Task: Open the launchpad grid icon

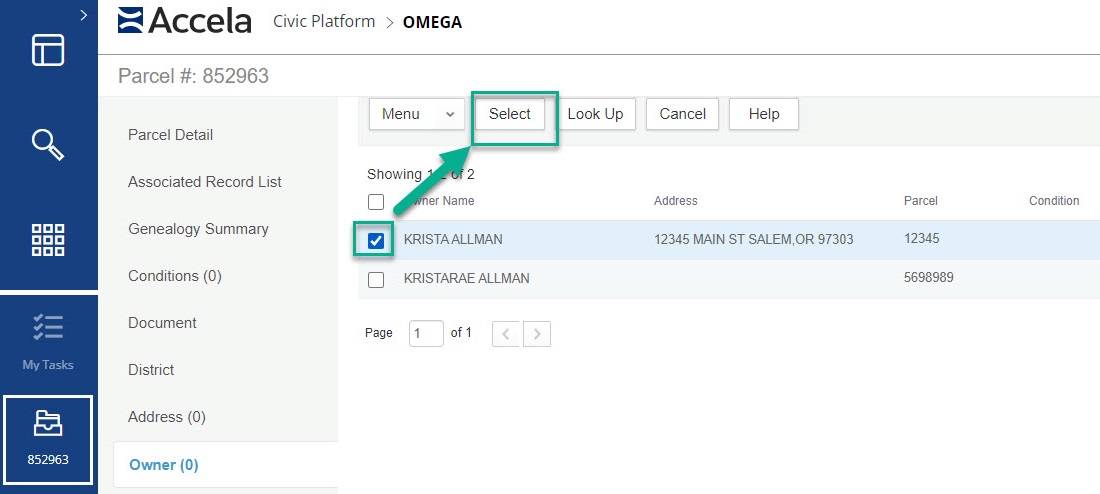Action: pos(48,240)
